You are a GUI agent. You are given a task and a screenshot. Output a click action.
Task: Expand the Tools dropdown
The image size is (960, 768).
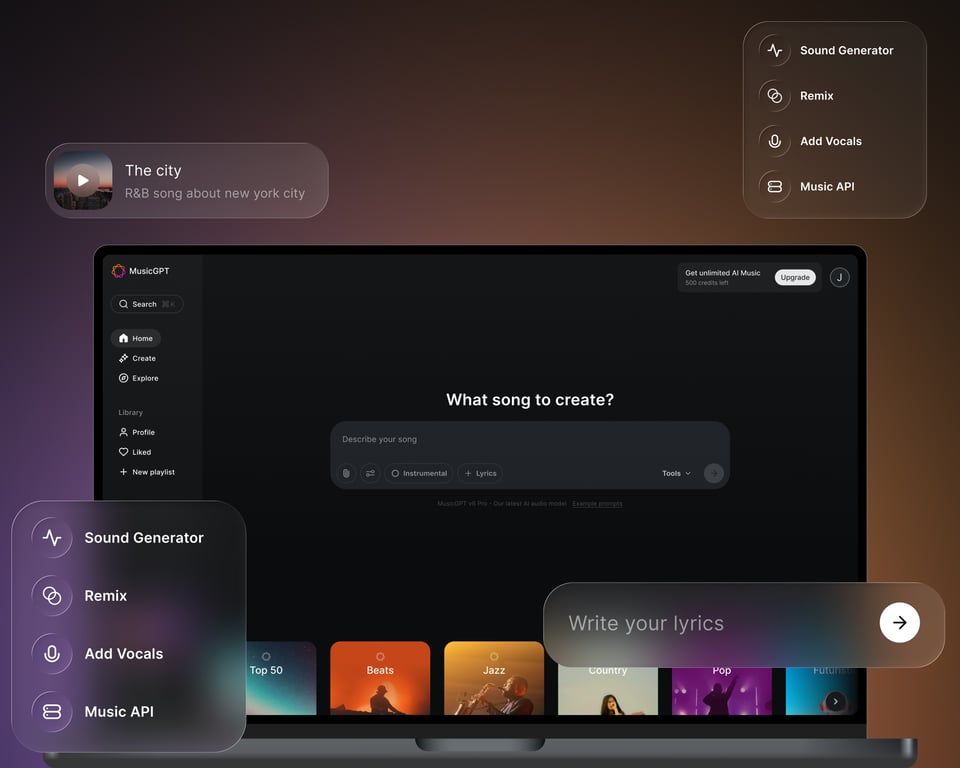coord(675,473)
